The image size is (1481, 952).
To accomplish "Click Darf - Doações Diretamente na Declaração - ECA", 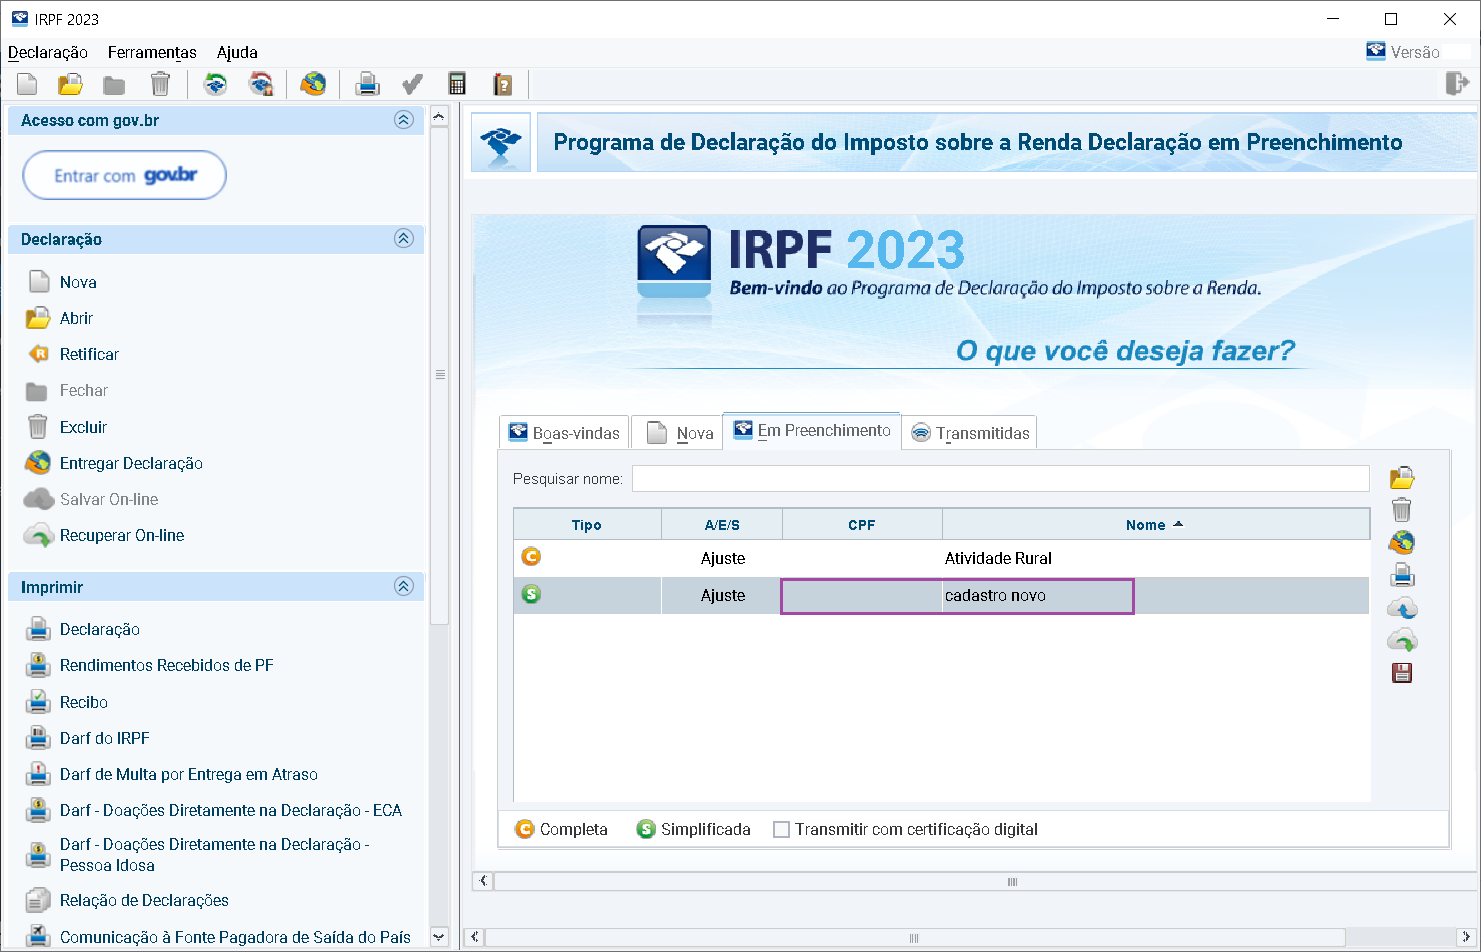I will pos(231,810).
